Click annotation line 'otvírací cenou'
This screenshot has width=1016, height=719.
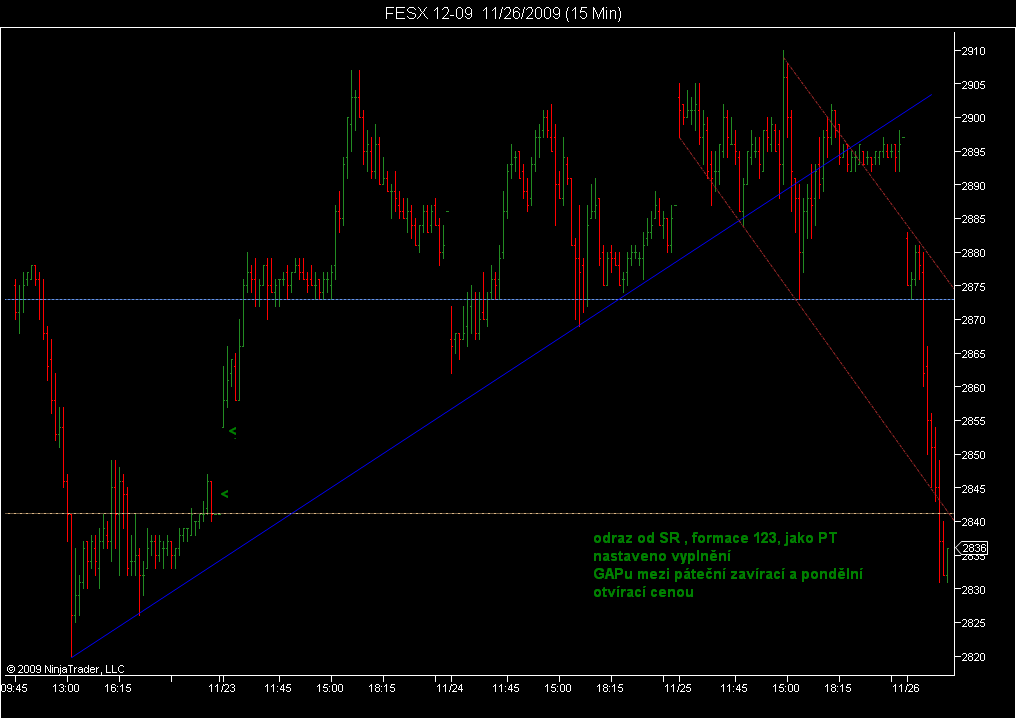point(643,592)
